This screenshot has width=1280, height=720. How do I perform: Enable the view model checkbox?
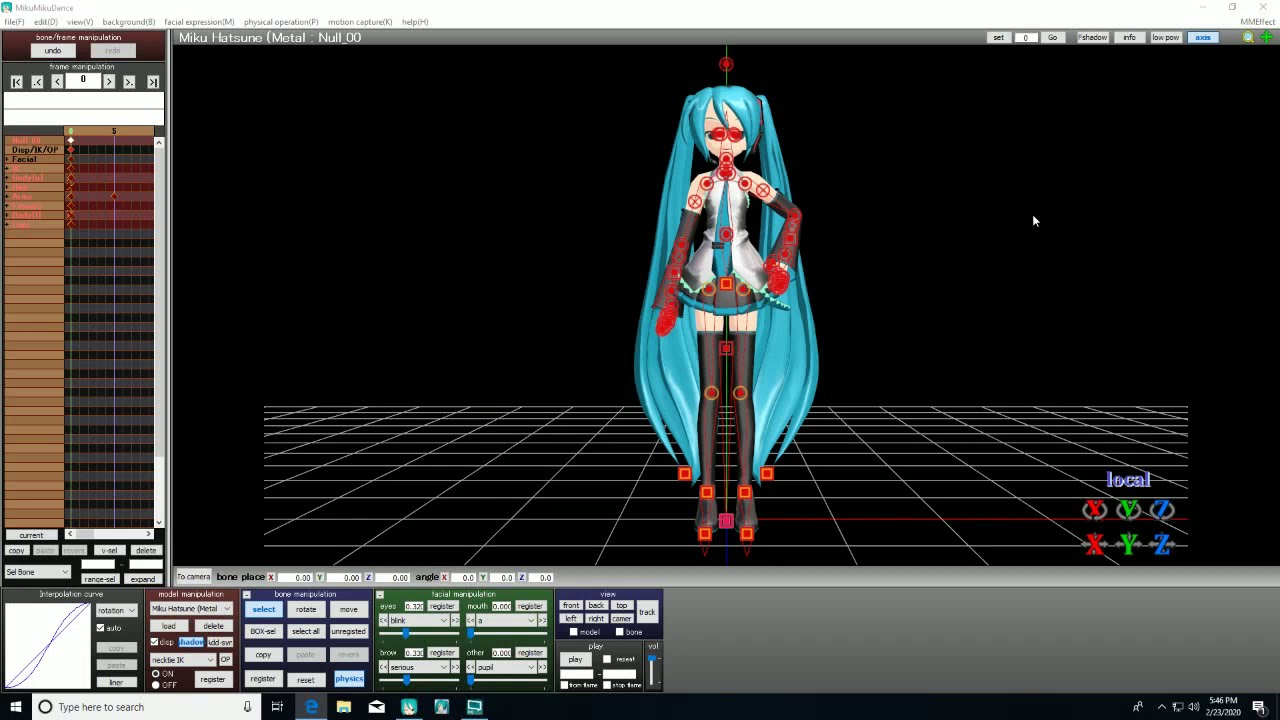point(573,632)
